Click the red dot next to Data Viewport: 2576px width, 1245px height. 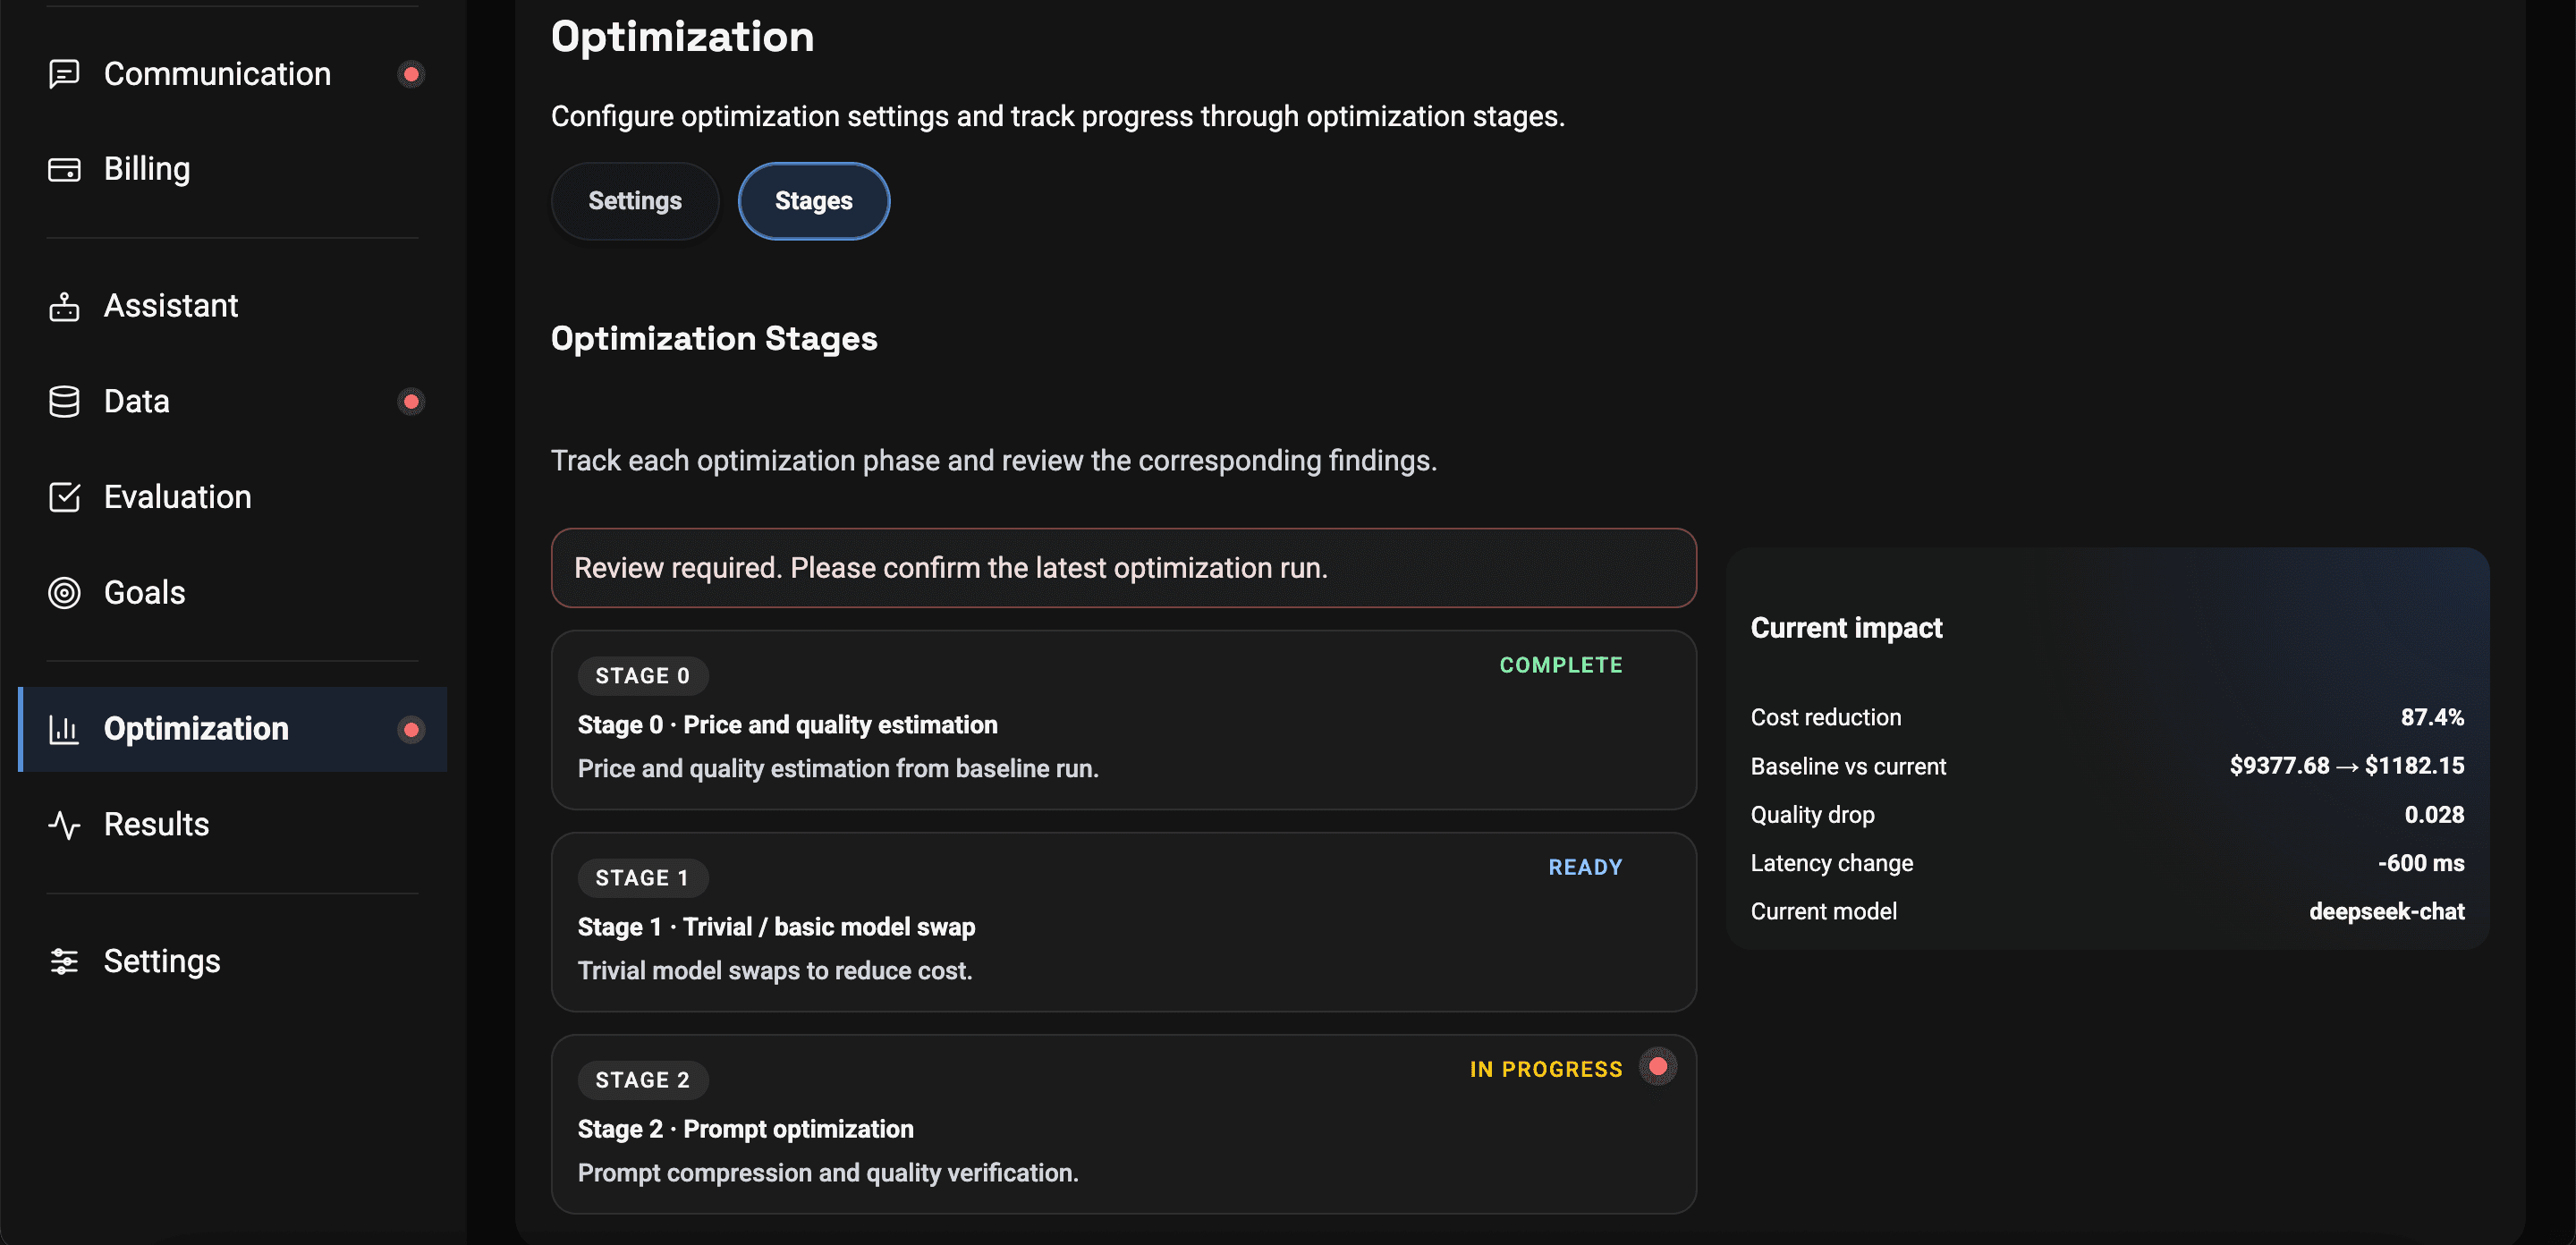coord(411,400)
